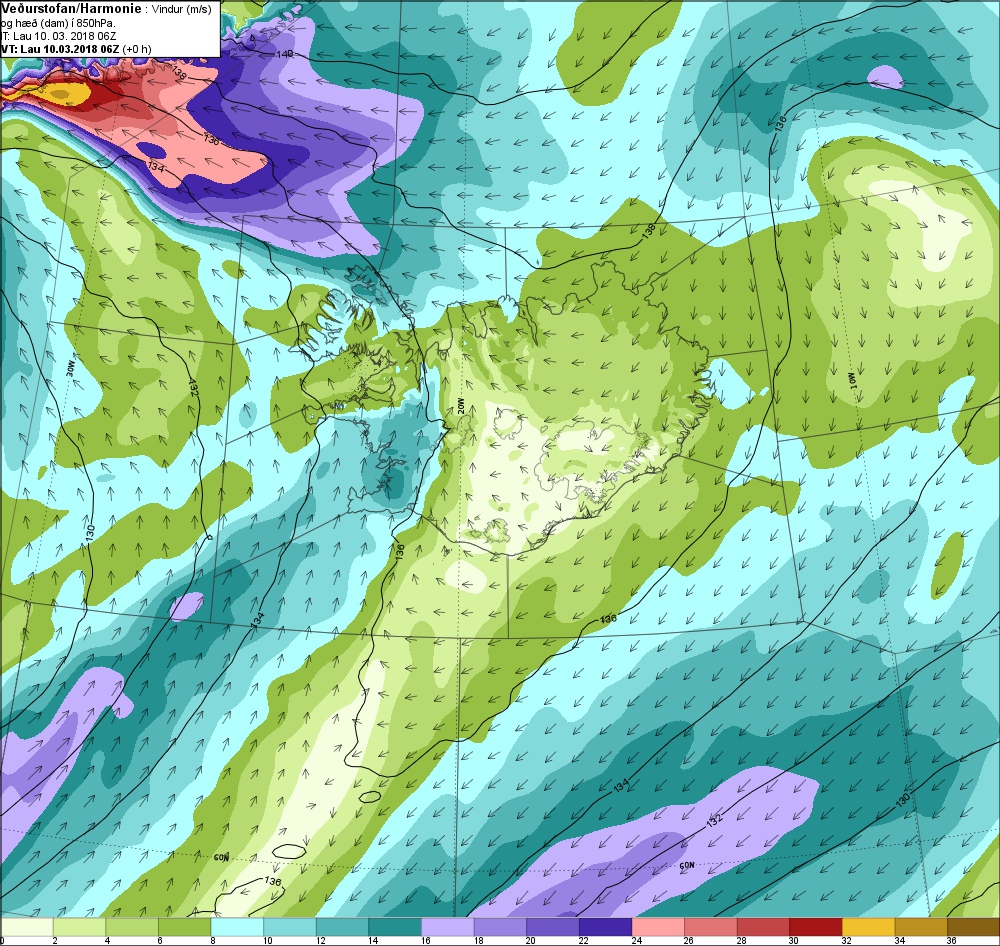Click legend value '20'

point(531,940)
